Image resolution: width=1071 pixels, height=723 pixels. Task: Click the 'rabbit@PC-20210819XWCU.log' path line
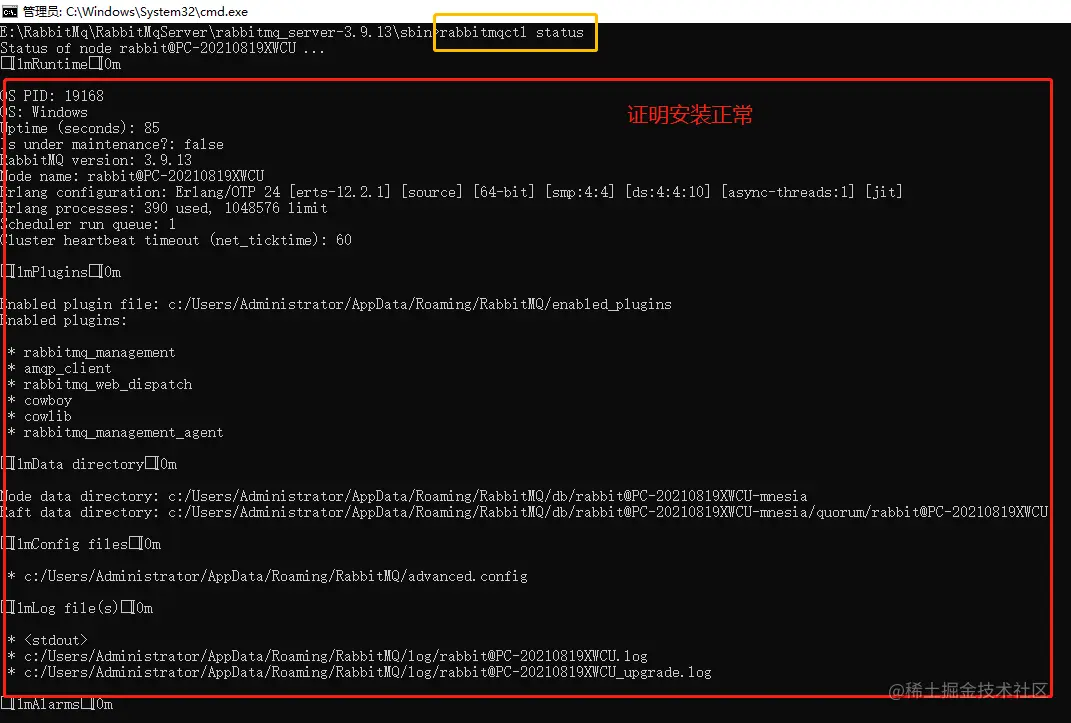328,656
